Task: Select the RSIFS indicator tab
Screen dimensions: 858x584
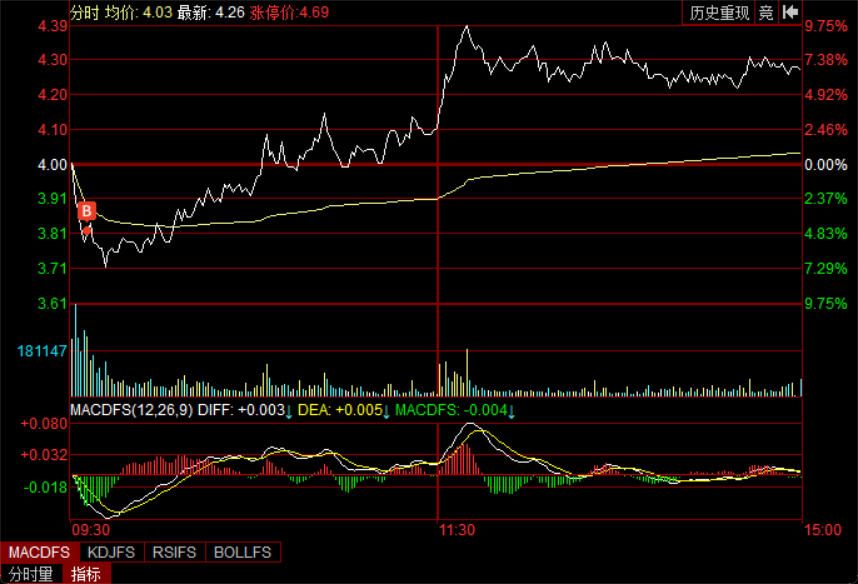Action: [x=175, y=552]
